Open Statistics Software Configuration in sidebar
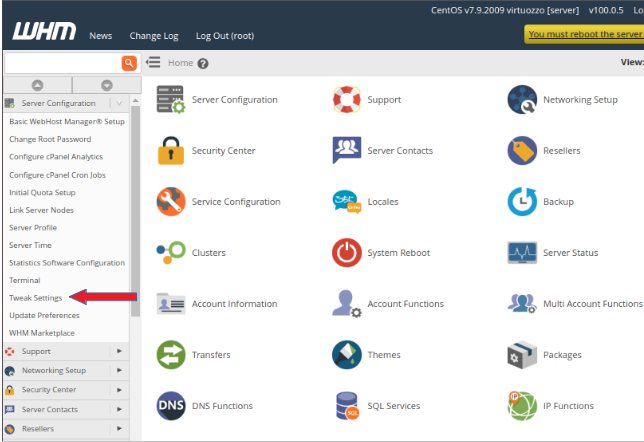 tap(67, 263)
